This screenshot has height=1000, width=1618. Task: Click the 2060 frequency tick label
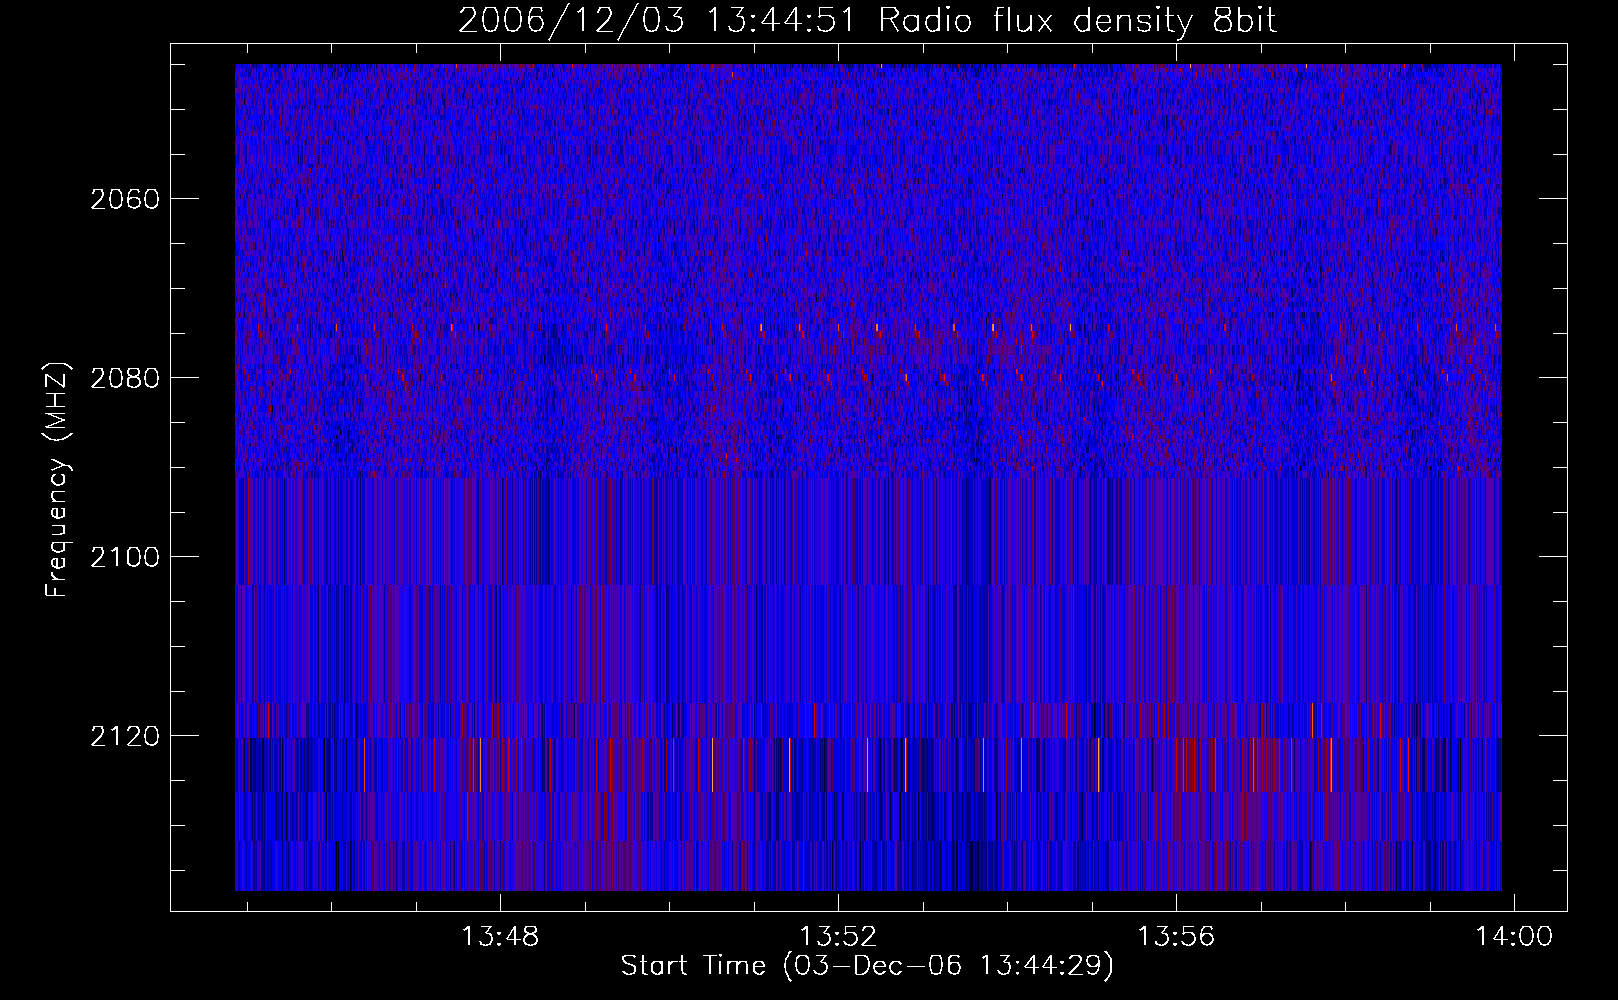click(x=125, y=199)
